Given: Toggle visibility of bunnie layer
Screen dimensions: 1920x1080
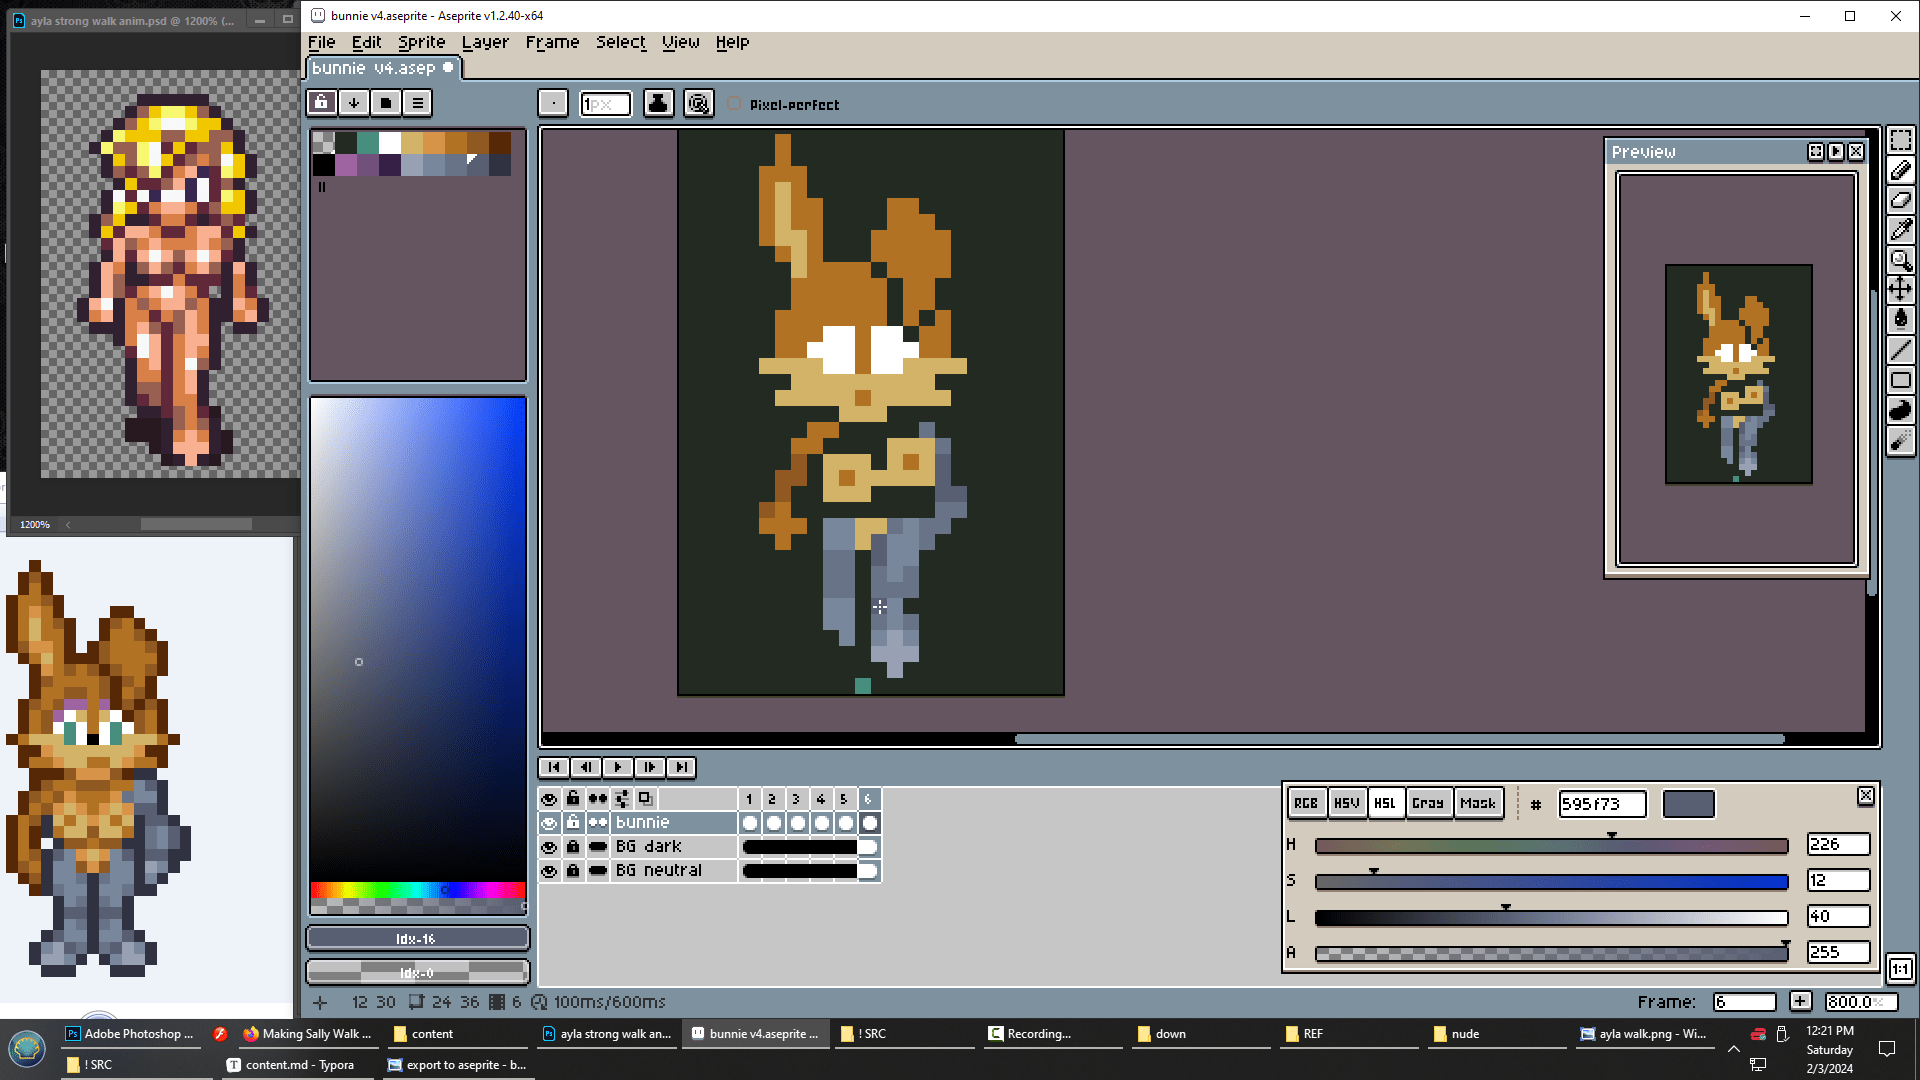Looking at the screenshot, I should tap(549, 823).
